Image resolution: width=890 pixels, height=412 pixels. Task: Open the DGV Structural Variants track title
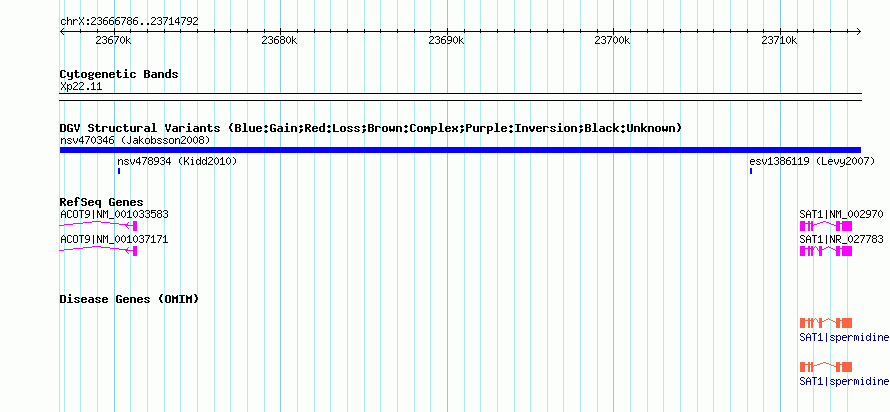click(371, 128)
